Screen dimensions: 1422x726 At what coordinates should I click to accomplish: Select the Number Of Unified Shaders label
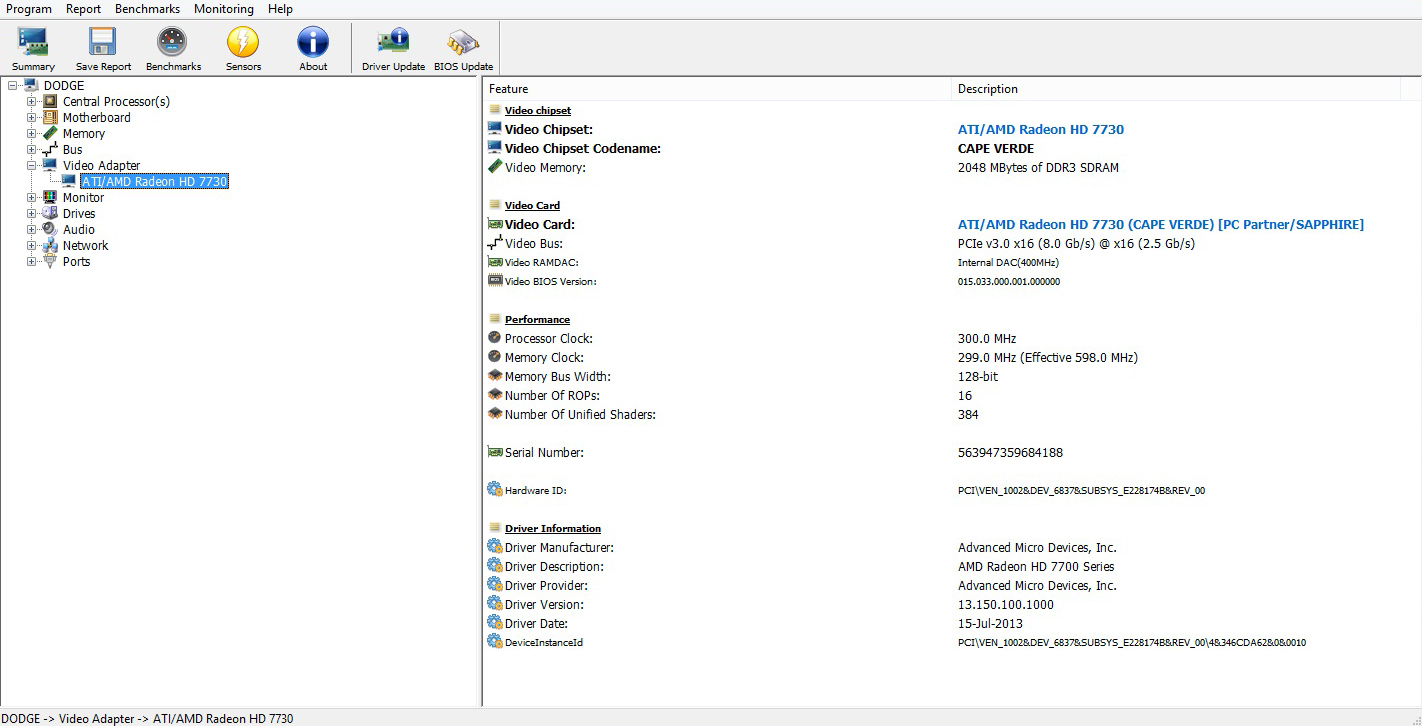pyautogui.click(x=580, y=414)
